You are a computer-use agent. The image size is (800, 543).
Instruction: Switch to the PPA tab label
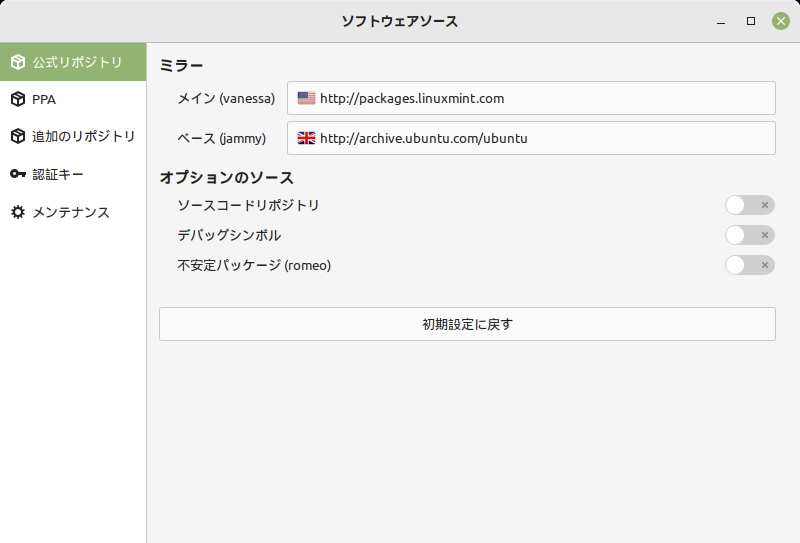[44, 100]
